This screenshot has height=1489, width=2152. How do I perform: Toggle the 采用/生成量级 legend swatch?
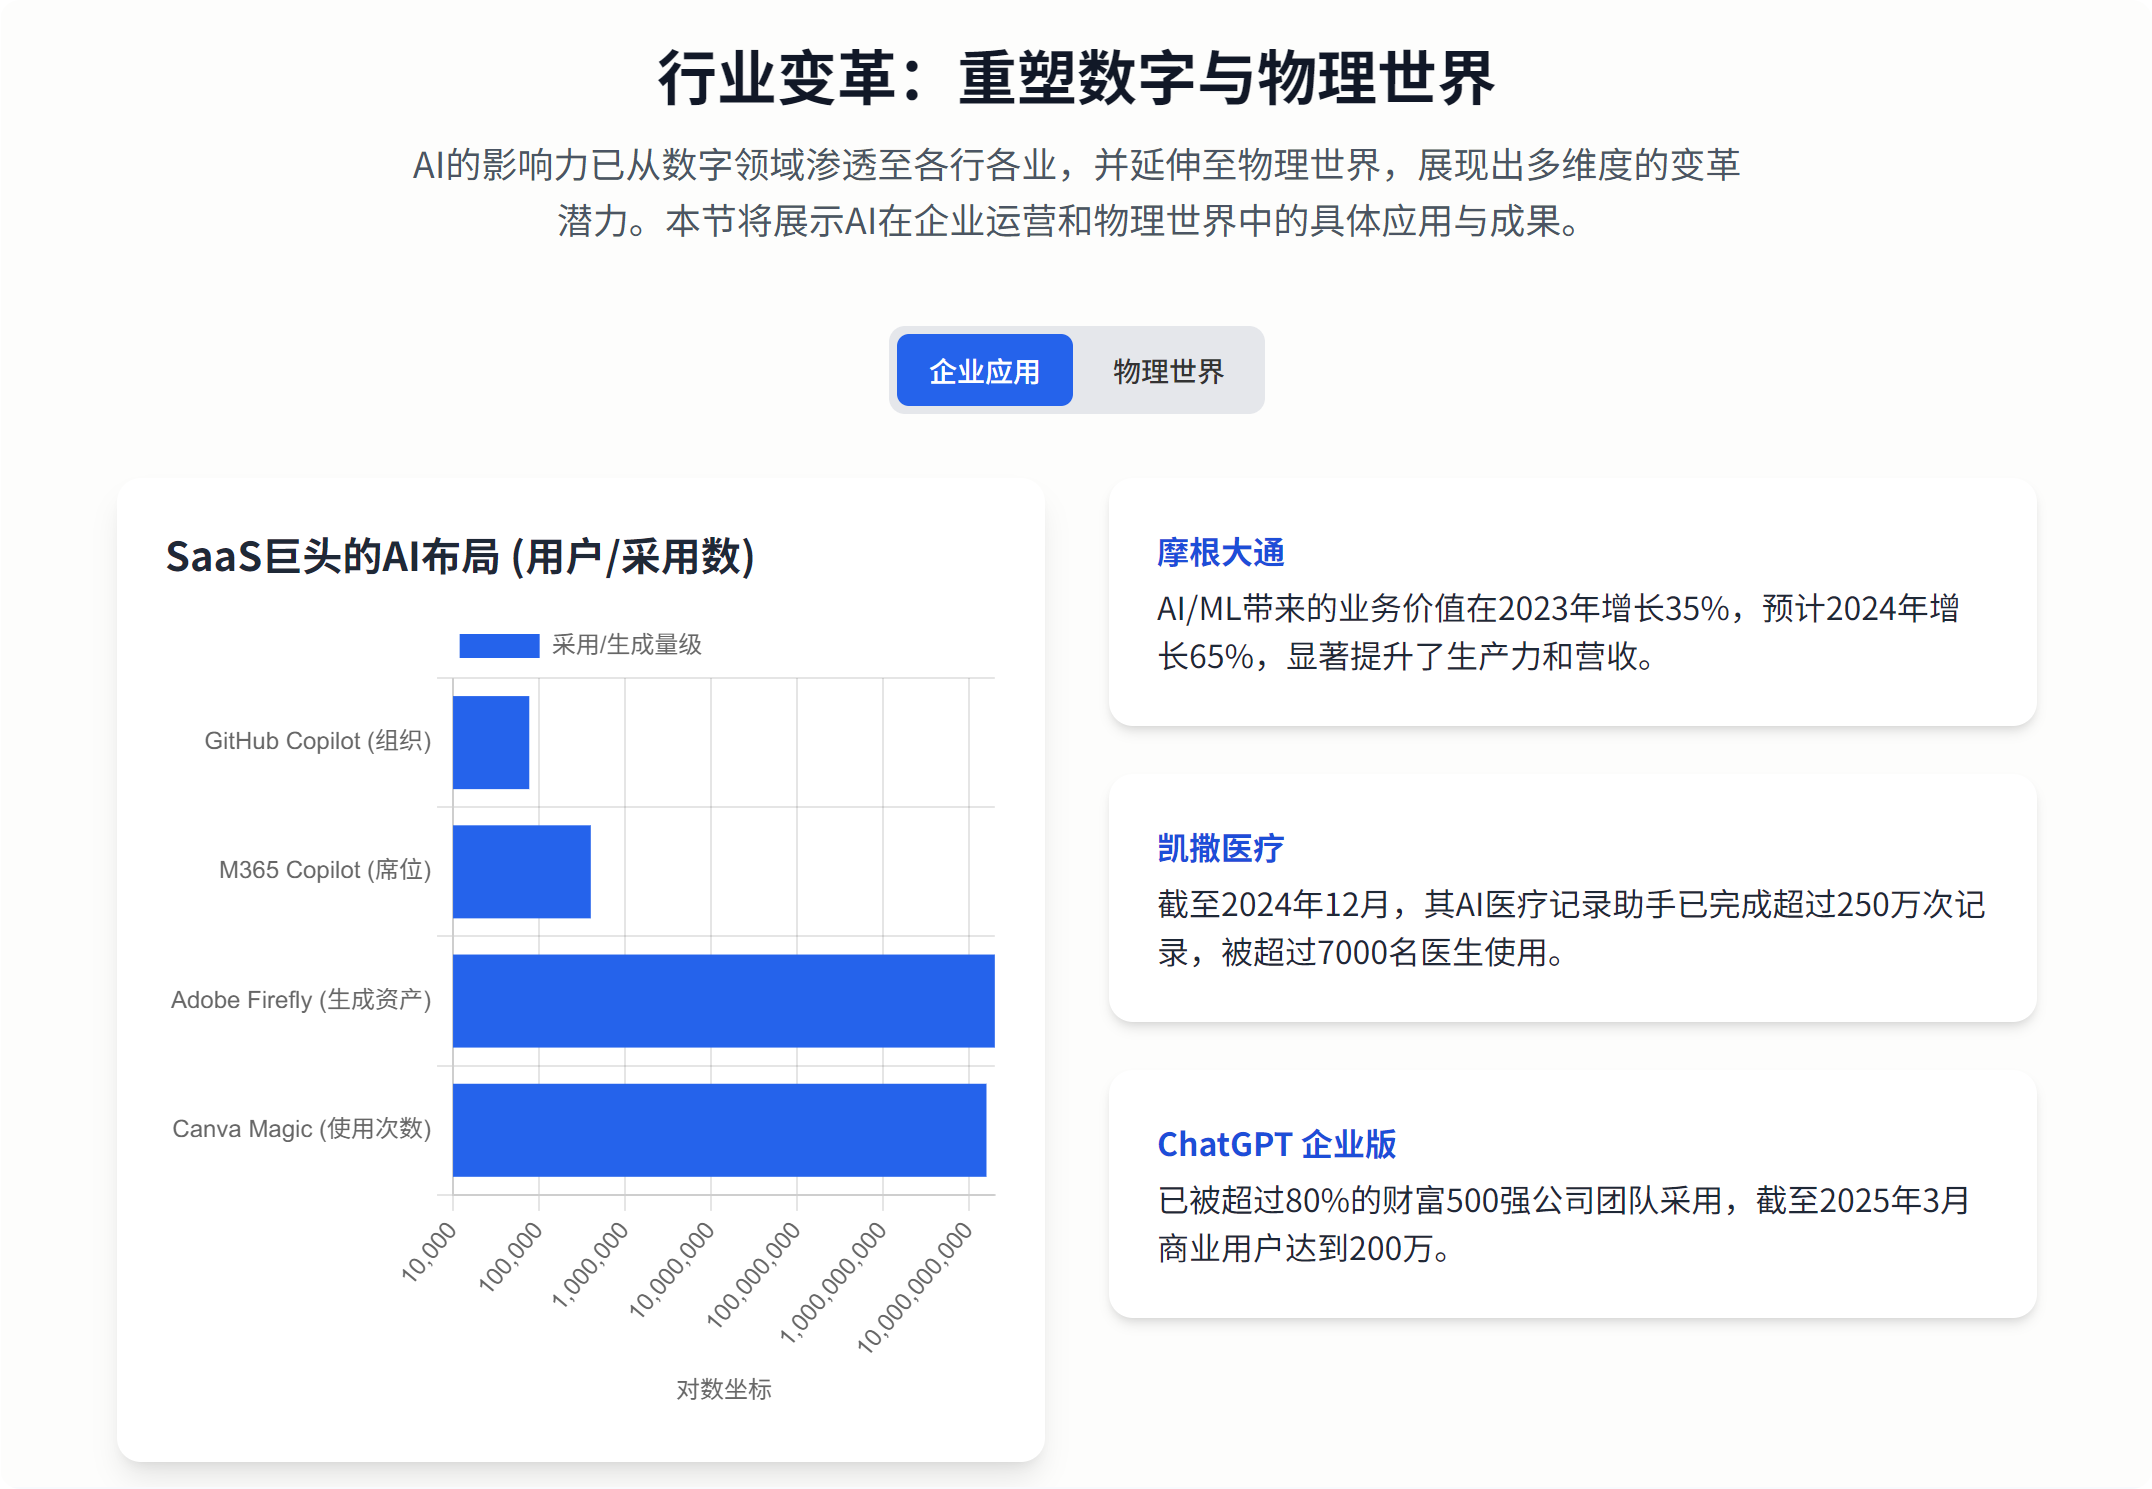click(499, 646)
